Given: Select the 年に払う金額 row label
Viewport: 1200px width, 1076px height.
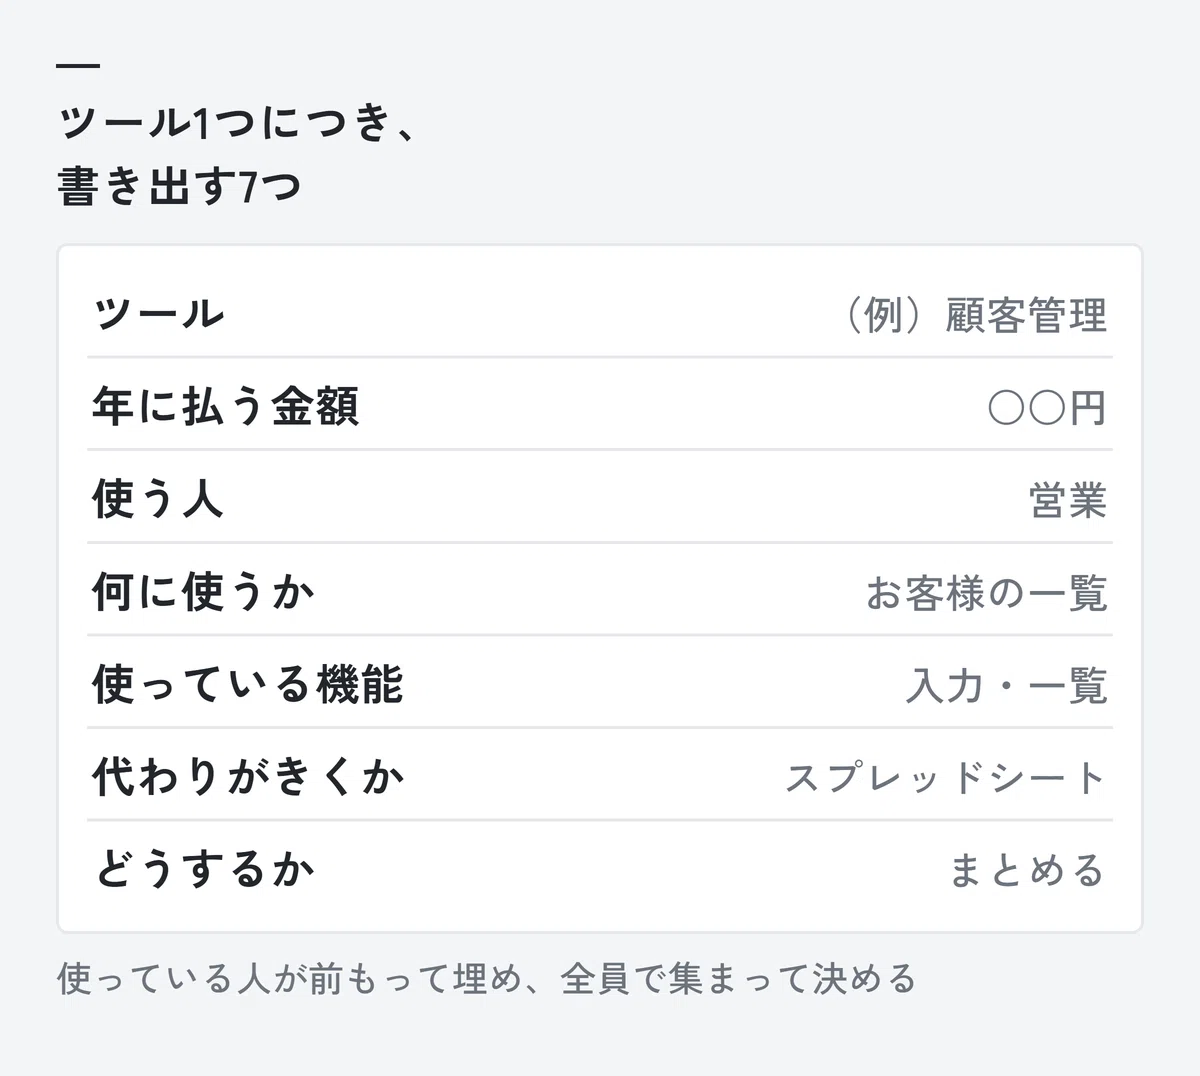Looking at the screenshot, I should (226, 406).
